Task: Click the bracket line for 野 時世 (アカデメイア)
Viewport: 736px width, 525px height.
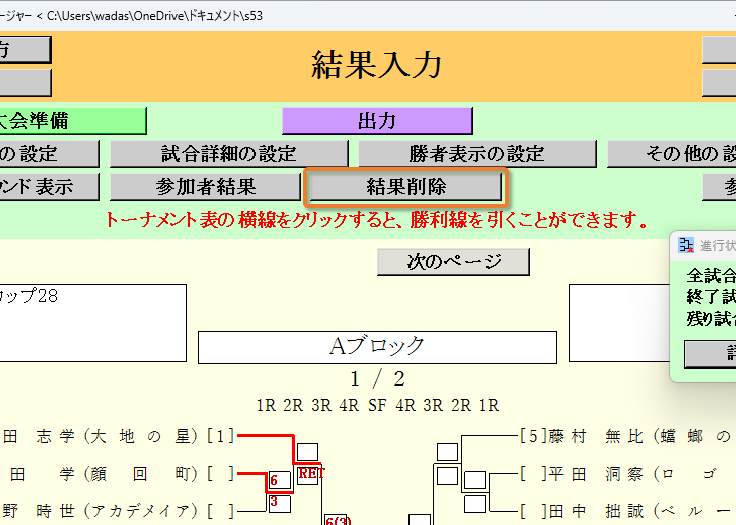Action: pyautogui.click(x=252, y=511)
